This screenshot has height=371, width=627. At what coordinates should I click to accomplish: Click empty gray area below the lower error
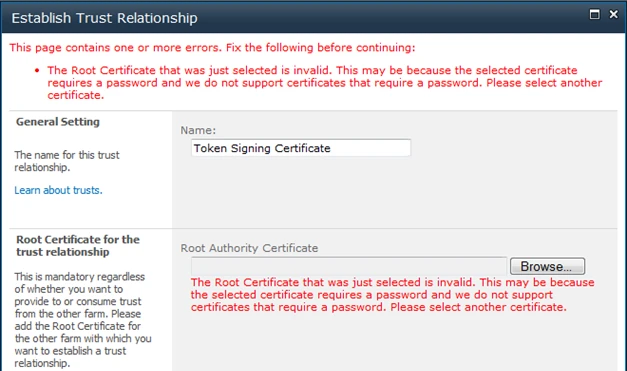click(x=394, y=344)
